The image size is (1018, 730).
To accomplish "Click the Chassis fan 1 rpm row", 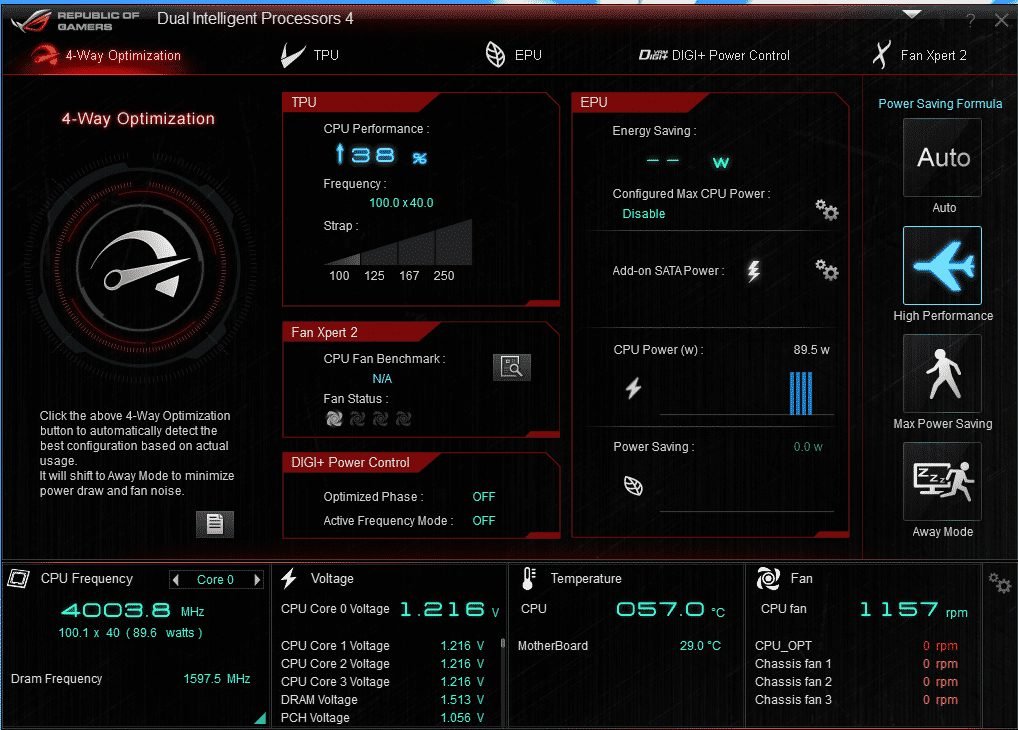I will pos(856,664).
